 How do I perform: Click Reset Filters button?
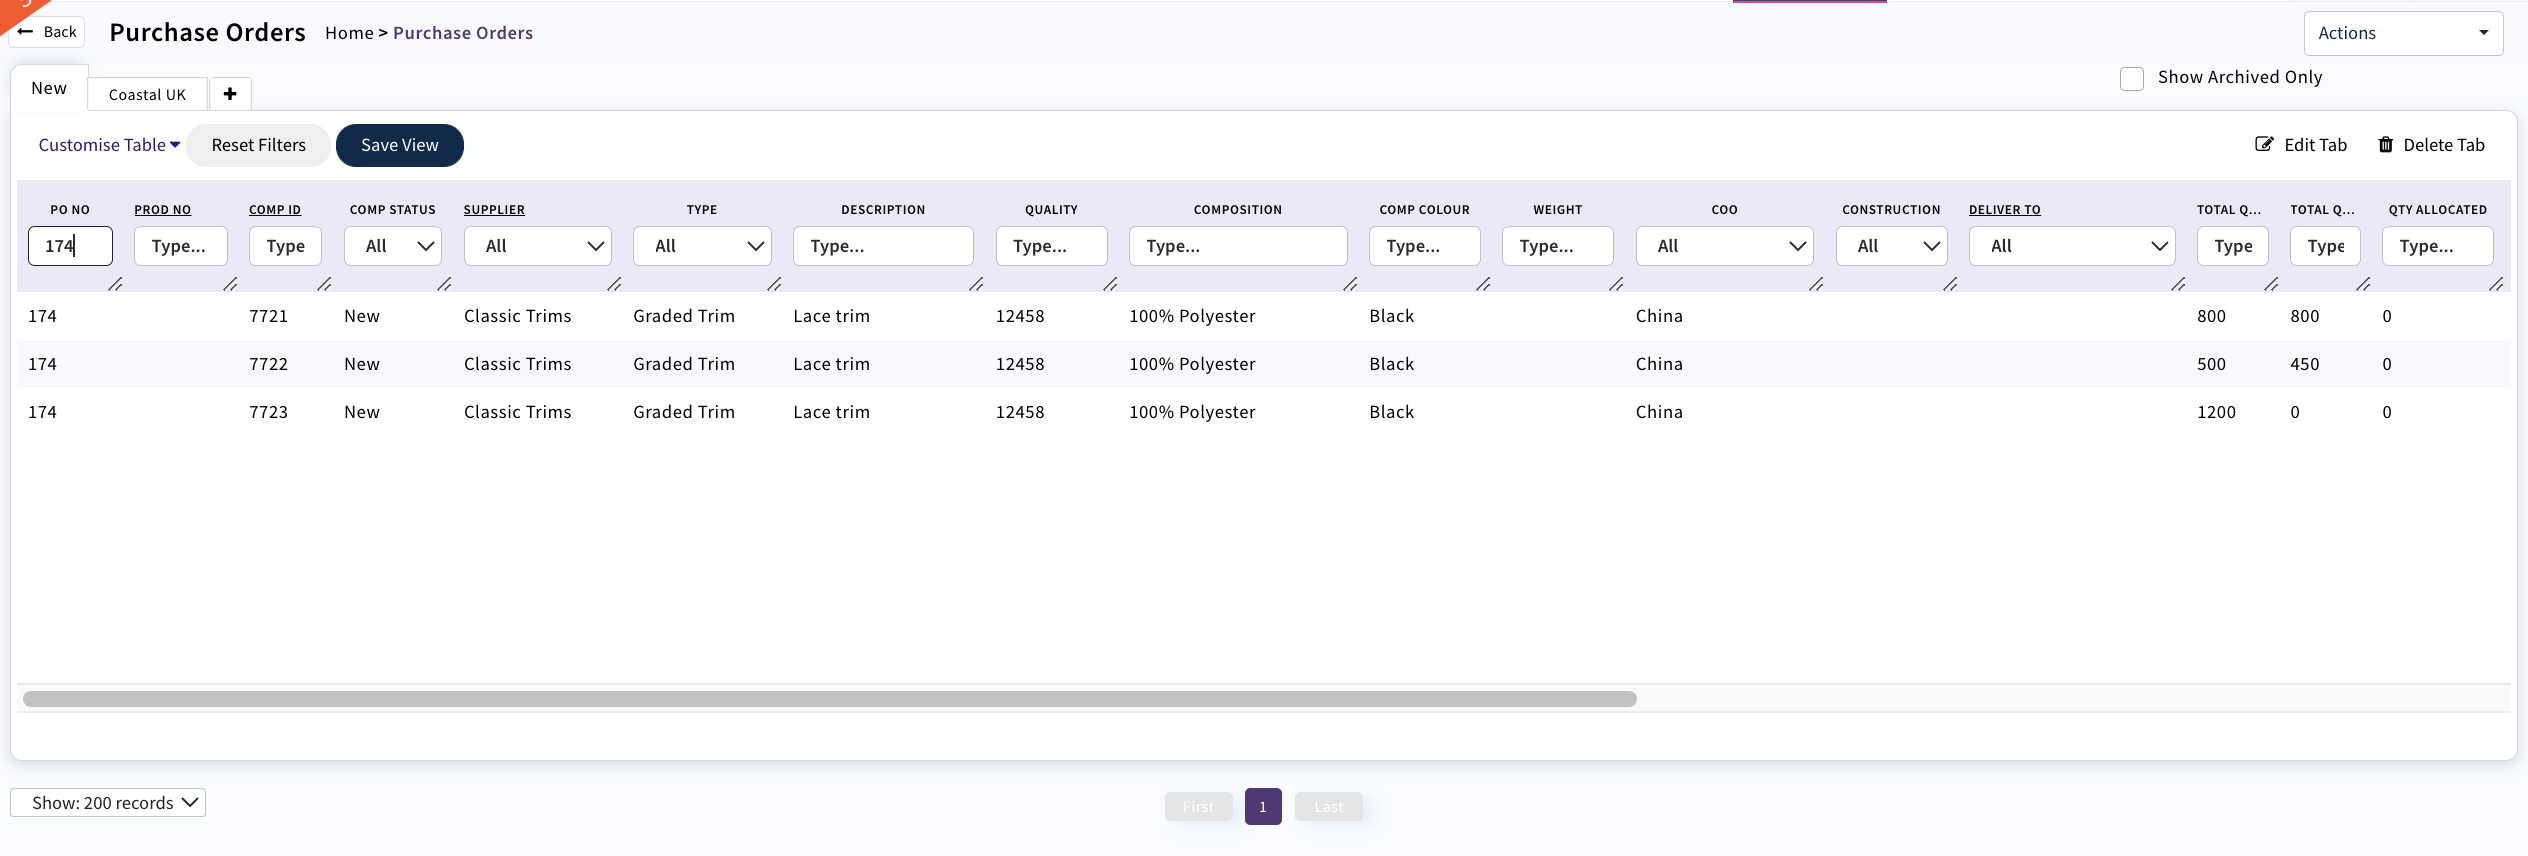(x=258, y=145)
